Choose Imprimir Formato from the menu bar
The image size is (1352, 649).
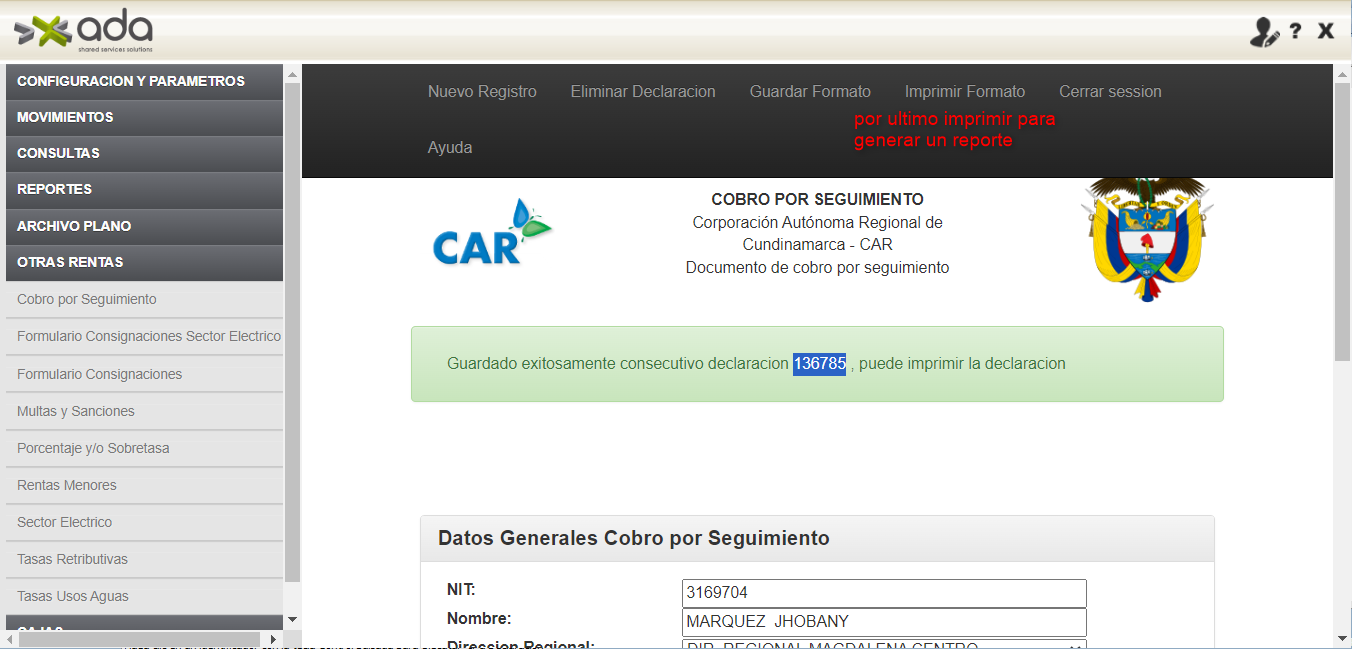(964, 91)
